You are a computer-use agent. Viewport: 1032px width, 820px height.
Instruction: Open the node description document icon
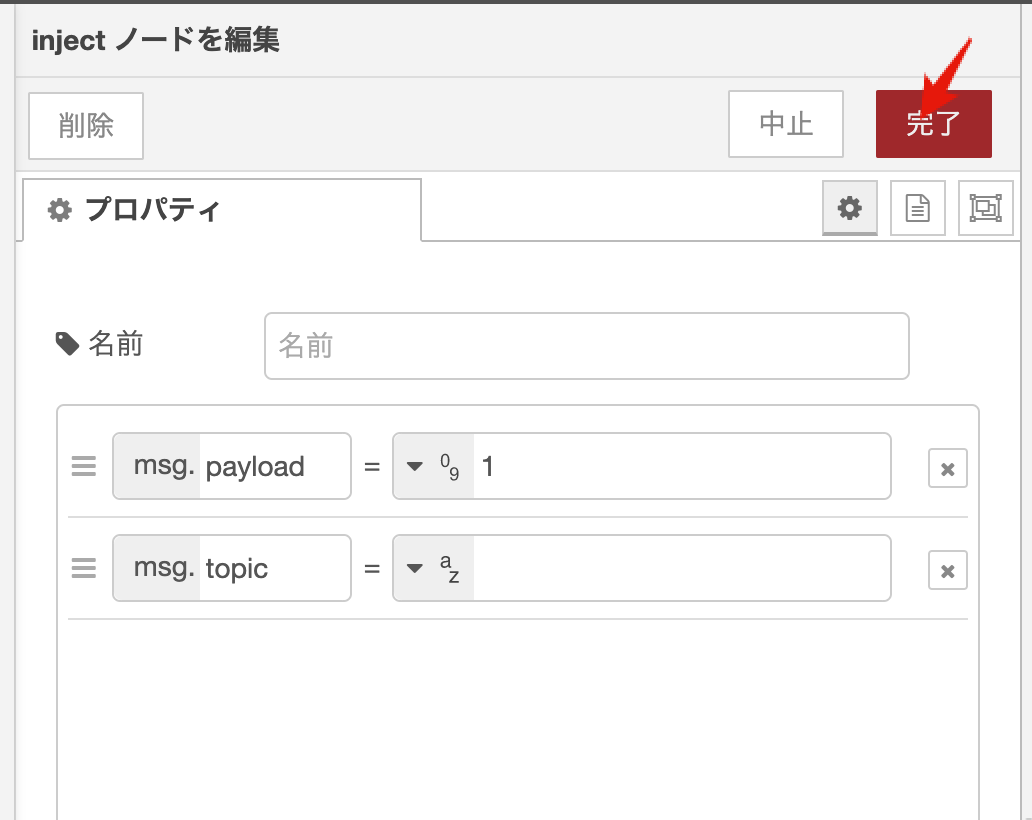917,208
